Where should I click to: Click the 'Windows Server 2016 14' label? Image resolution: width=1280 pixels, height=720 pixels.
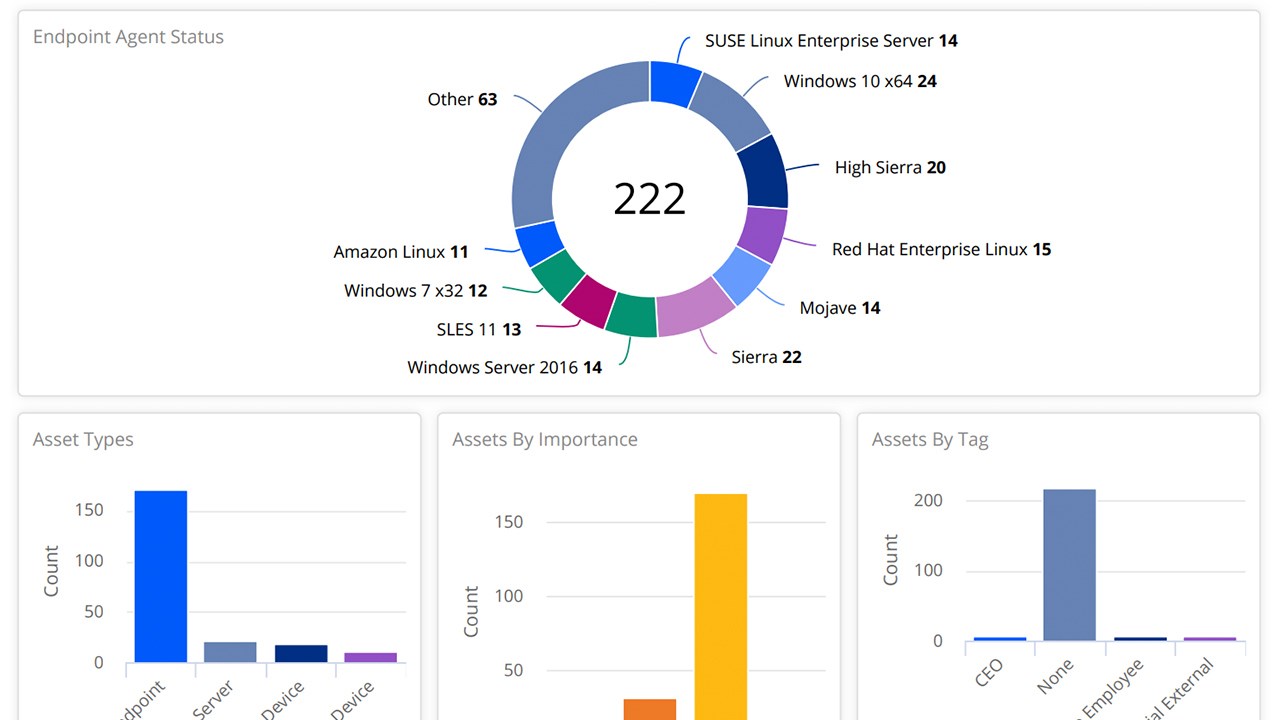click(x=504, y=367)
